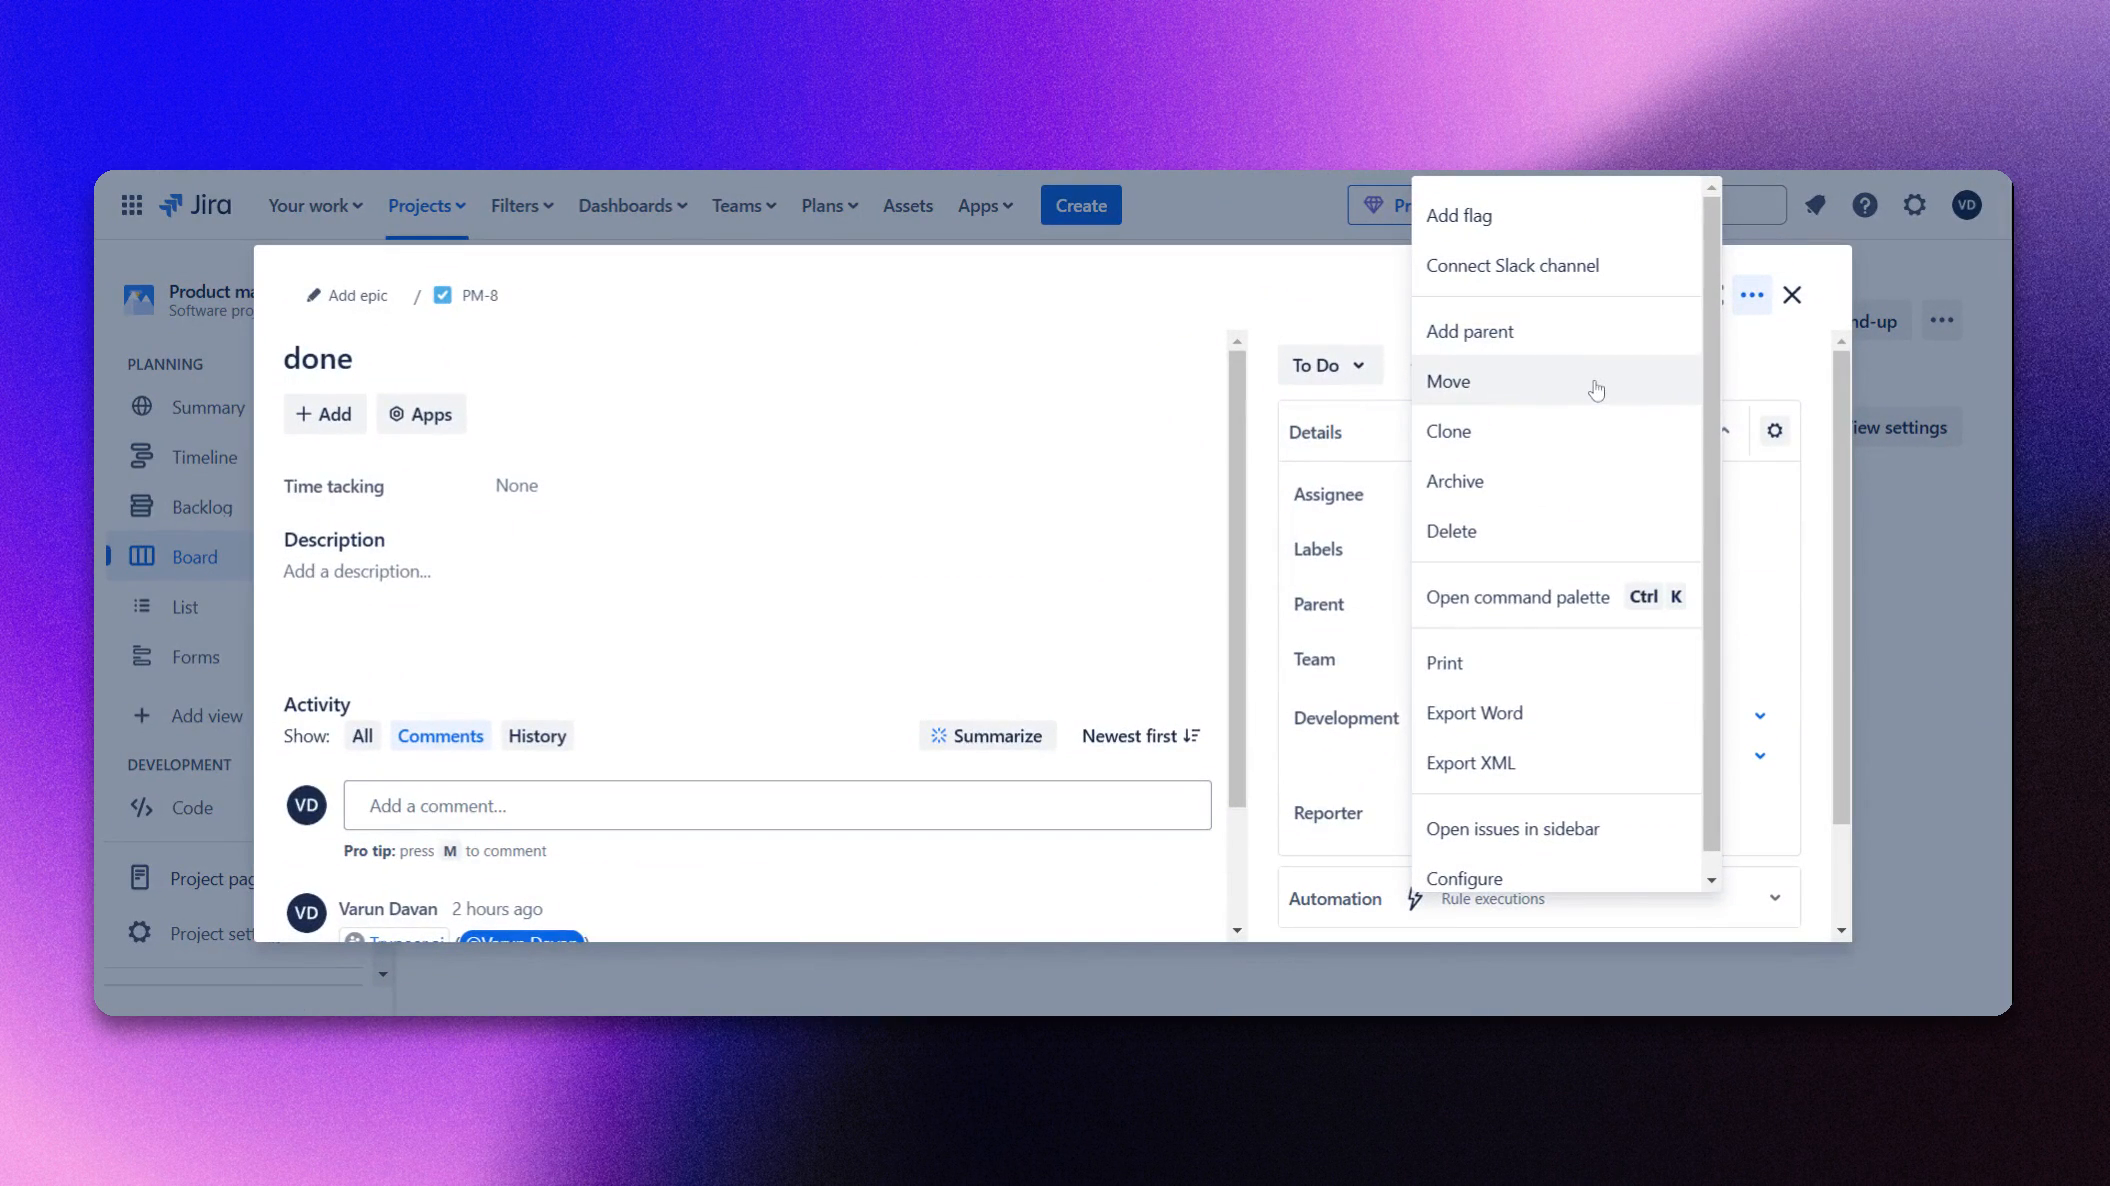Select the Timeline icon in the sidebar
The height and width of the screenshot is (1186, 2110).
pos(141,456)
